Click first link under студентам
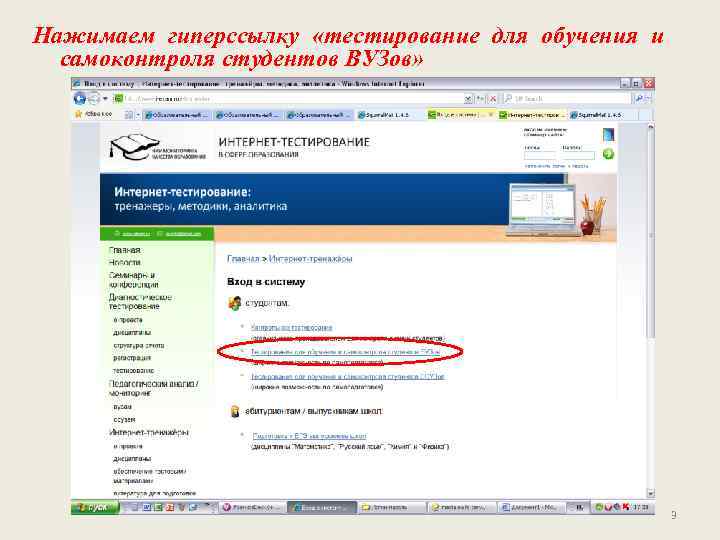Viewport: 720px width, 540px height. coord(291,327)
